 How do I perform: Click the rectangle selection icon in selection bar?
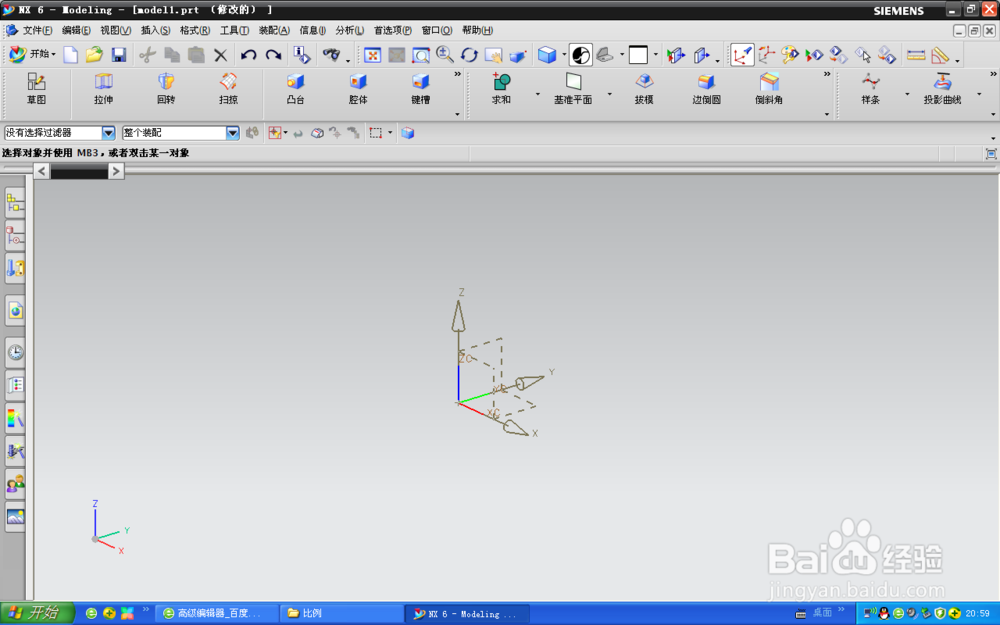click(376, 133)
